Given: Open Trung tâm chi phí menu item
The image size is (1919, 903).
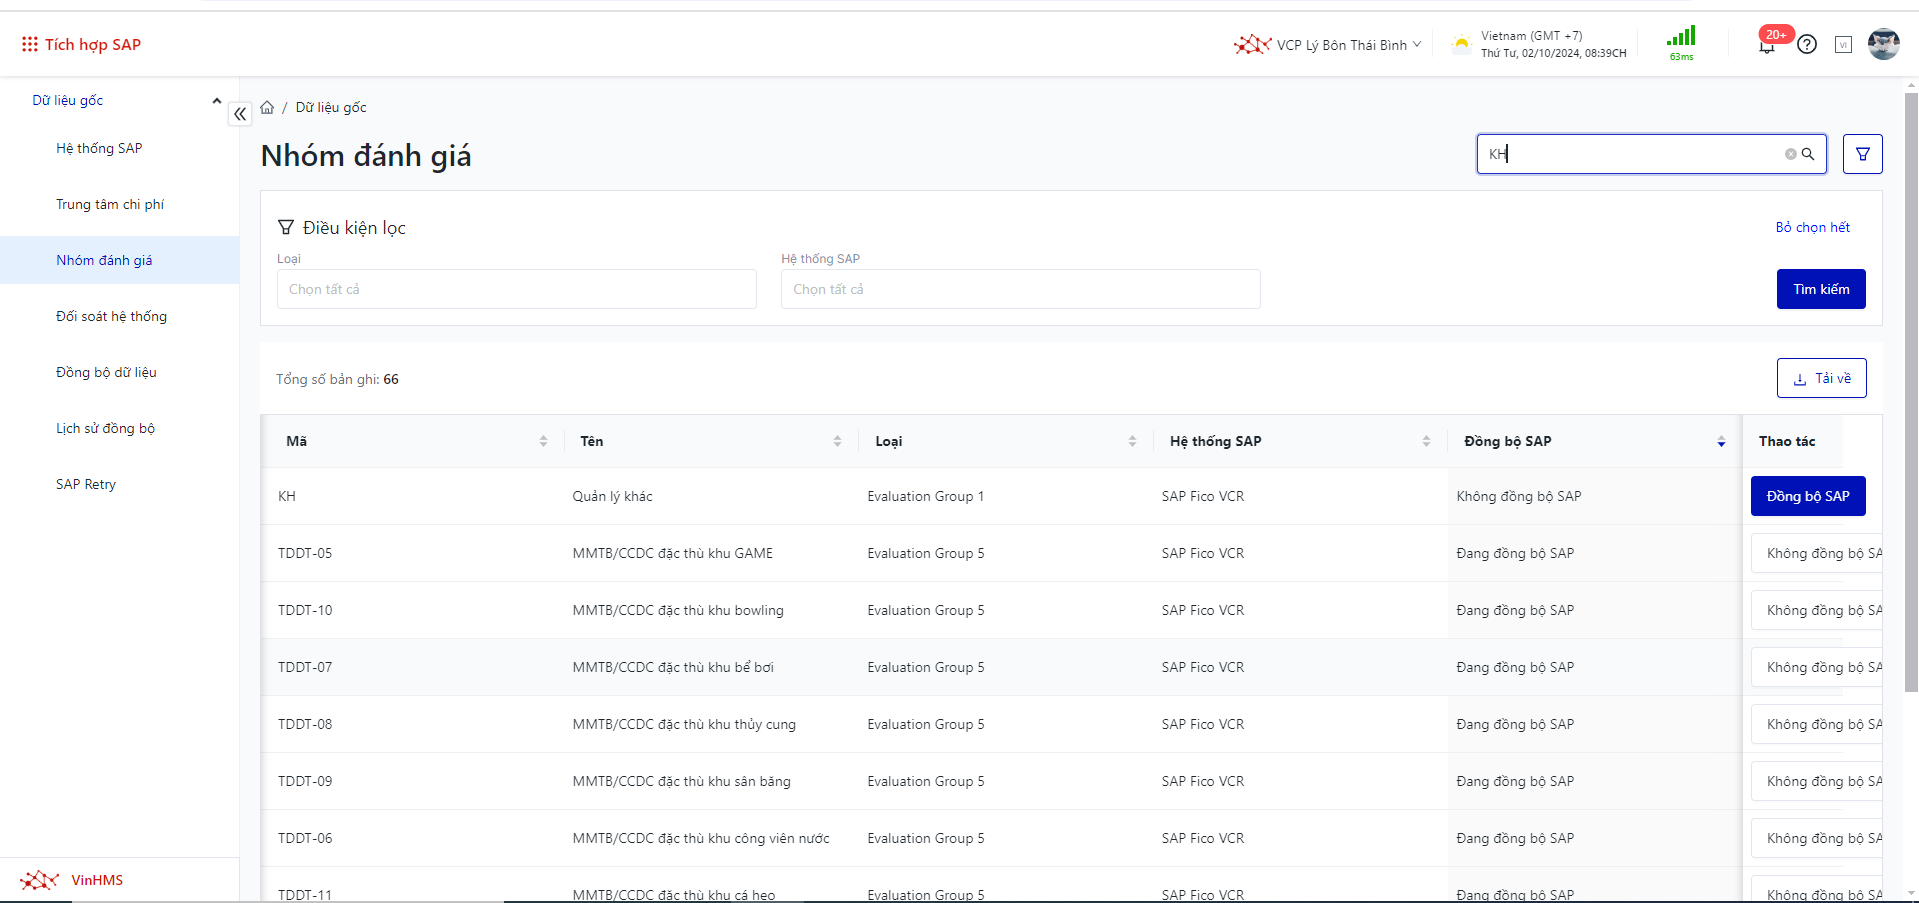Looking at the screenshot, I should [x=110, y=204].
